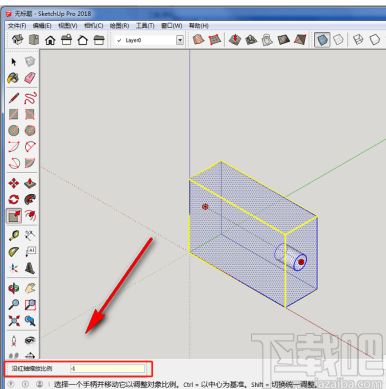Enable Wireframe face style

(358, 40)
